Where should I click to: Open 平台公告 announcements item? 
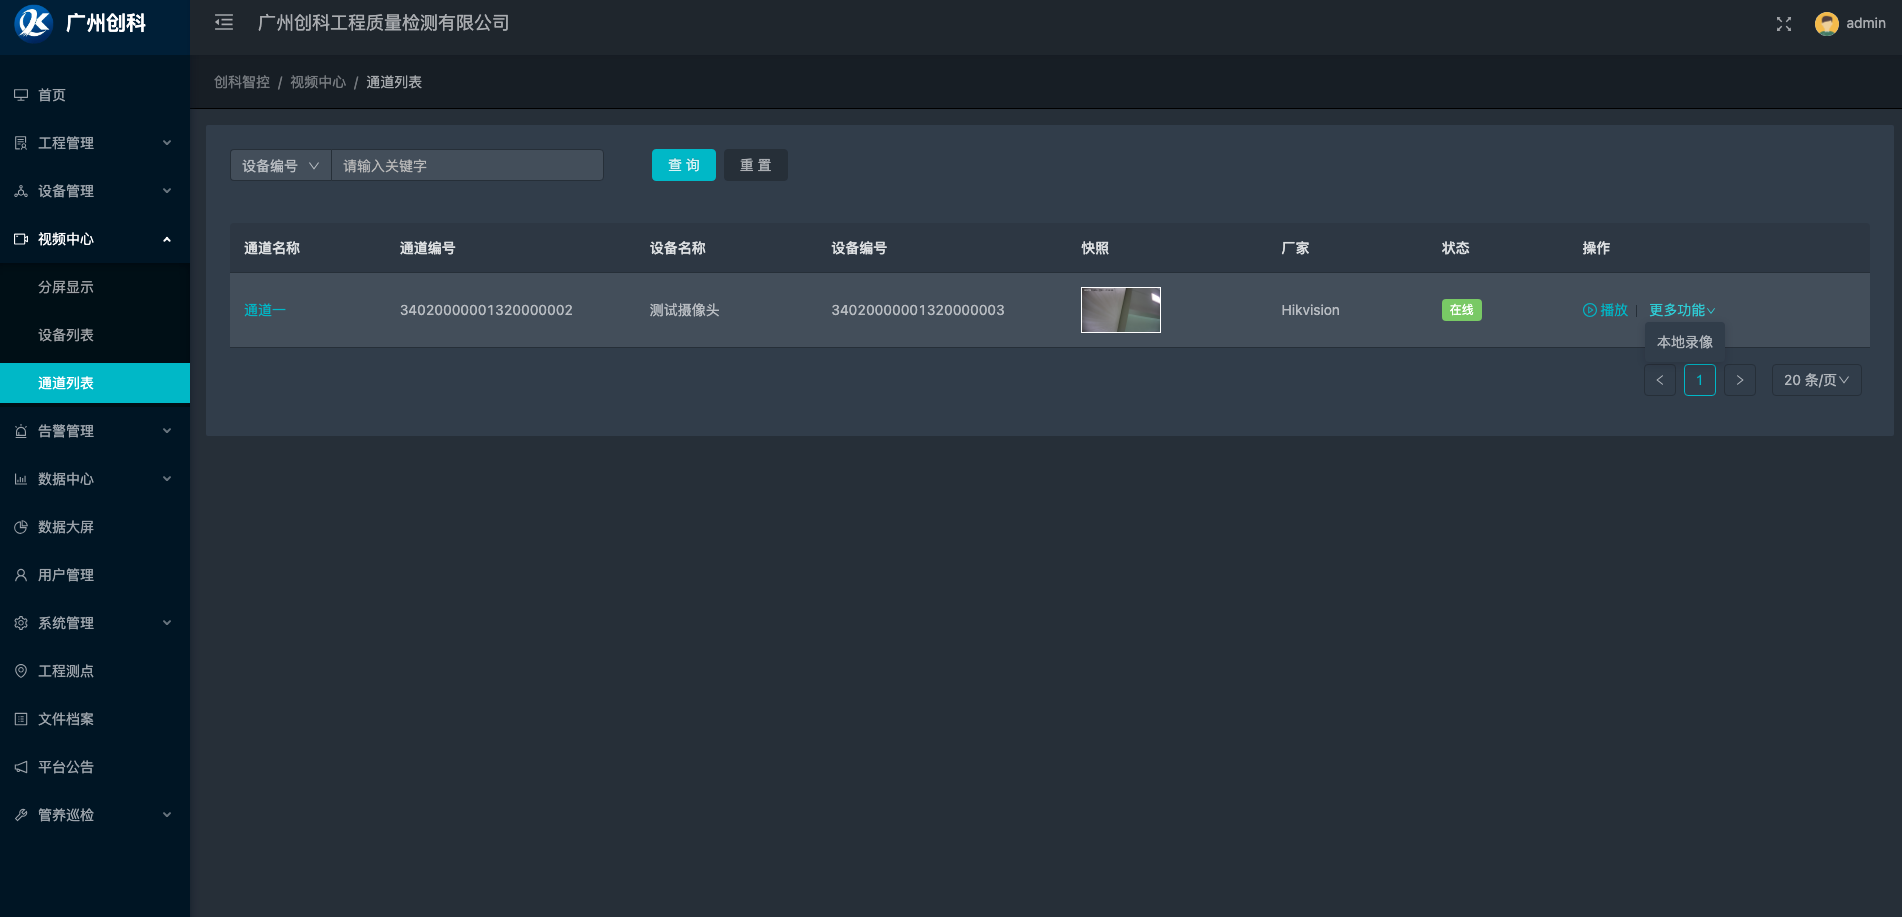click(x=66, y=767)
